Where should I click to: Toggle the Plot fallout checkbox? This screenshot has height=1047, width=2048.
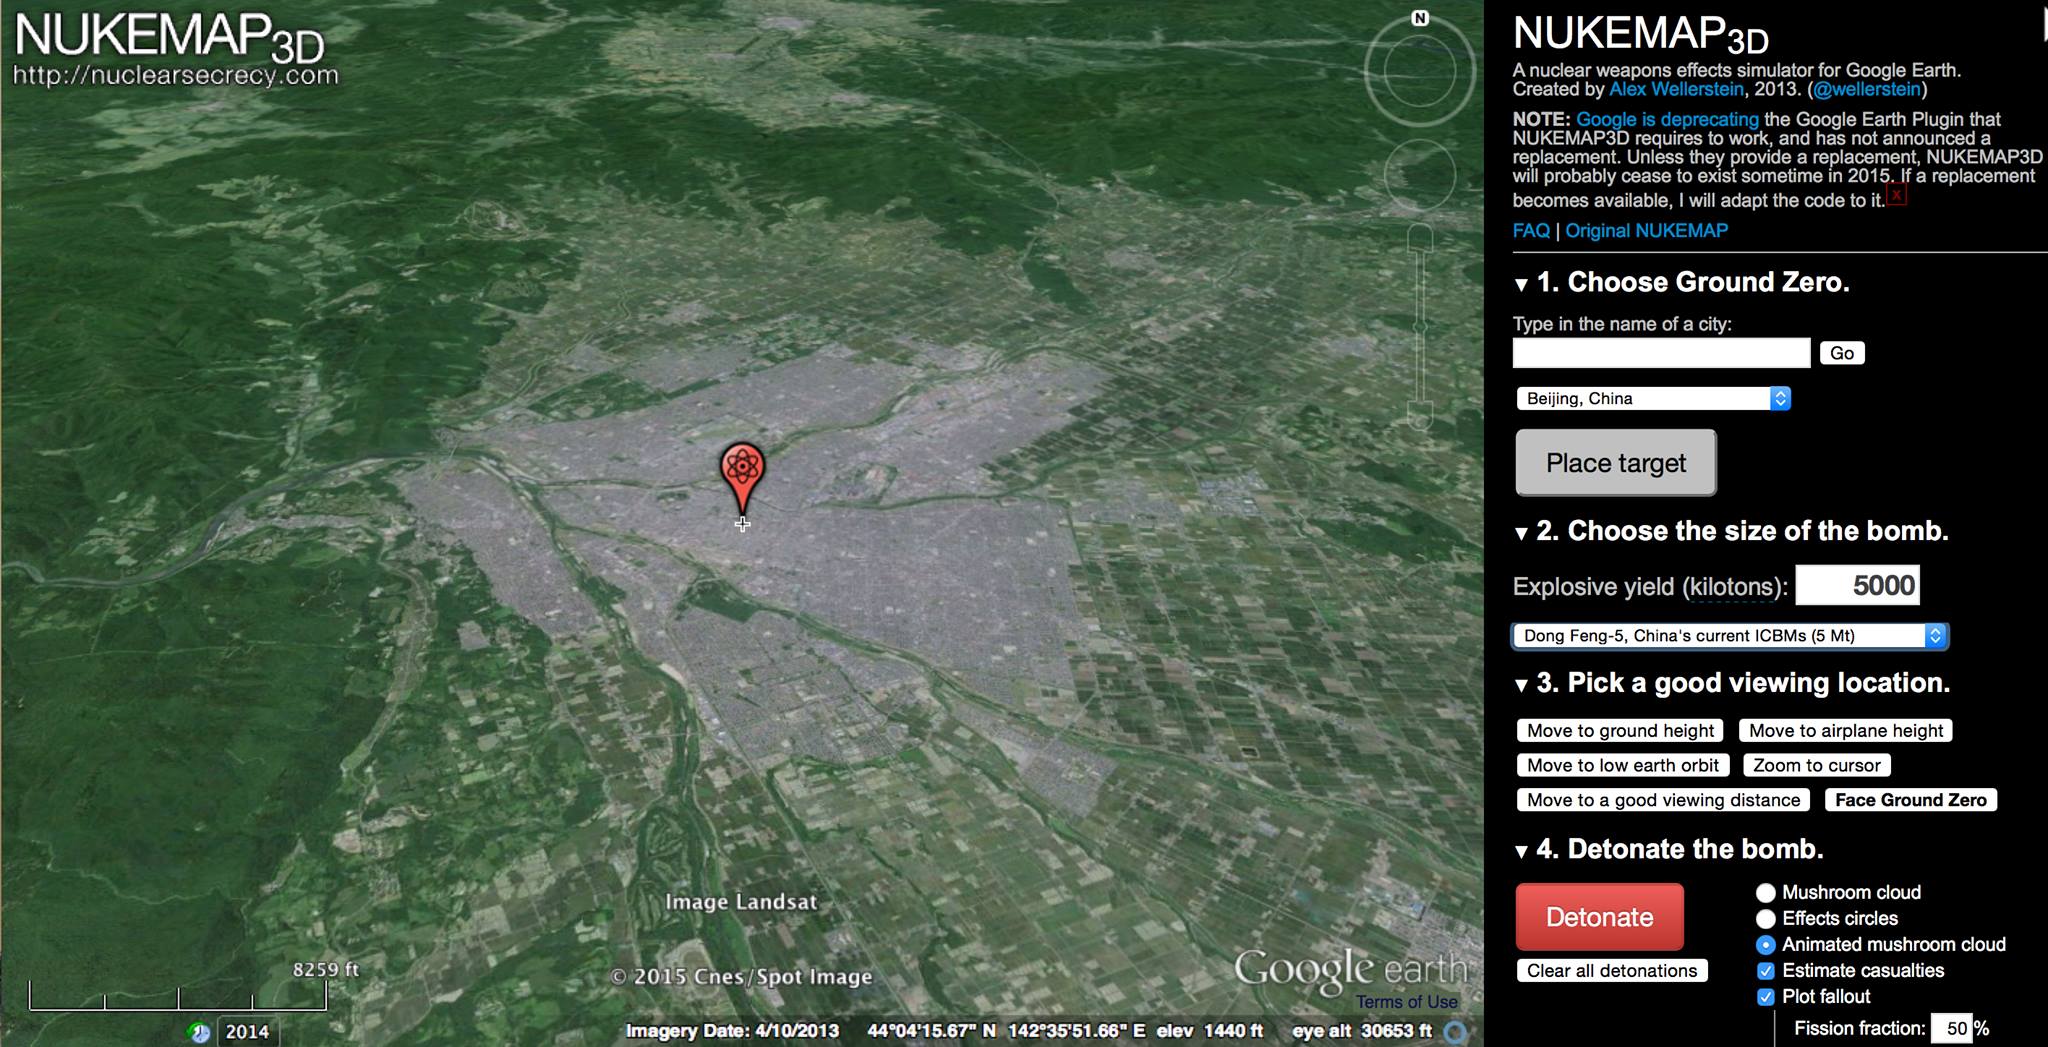pyautogui.click(x=1766, y=996)
